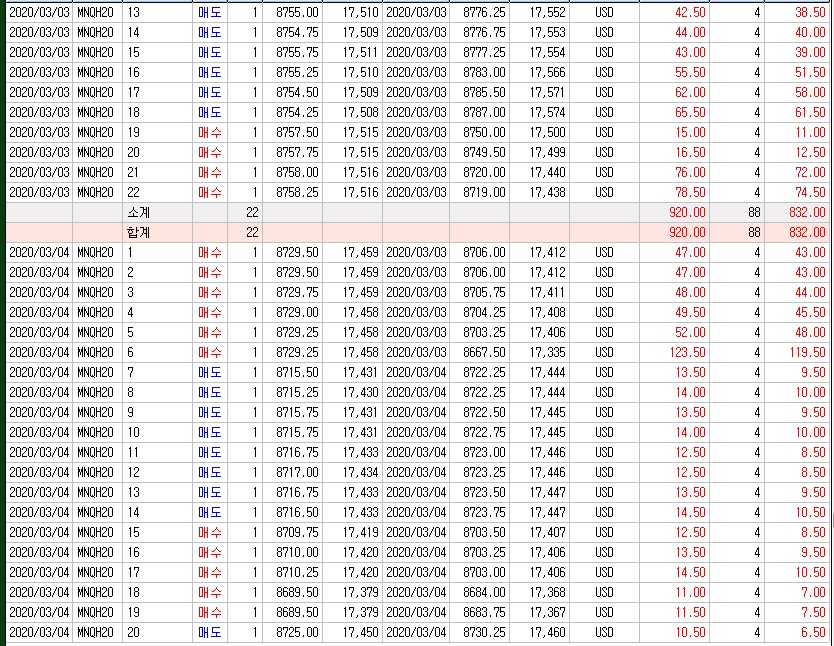
Task: Click entry price 8725.00 in 03/04 row 20
Action: pos(297,632)
